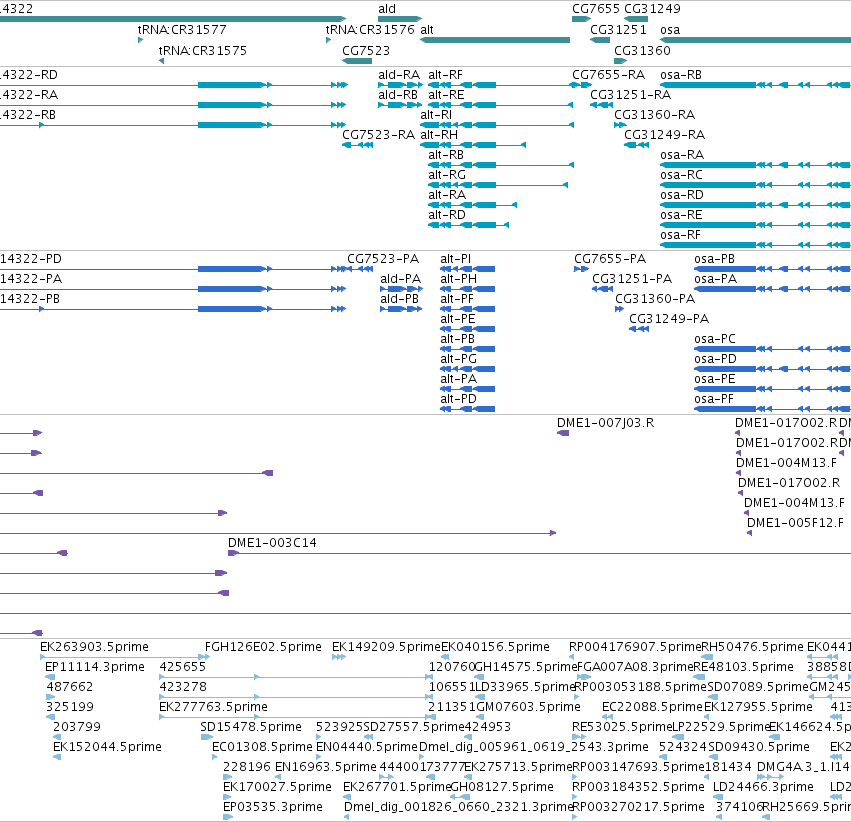
Task: Click the 423278 feature label
Action: coord(183,687)
